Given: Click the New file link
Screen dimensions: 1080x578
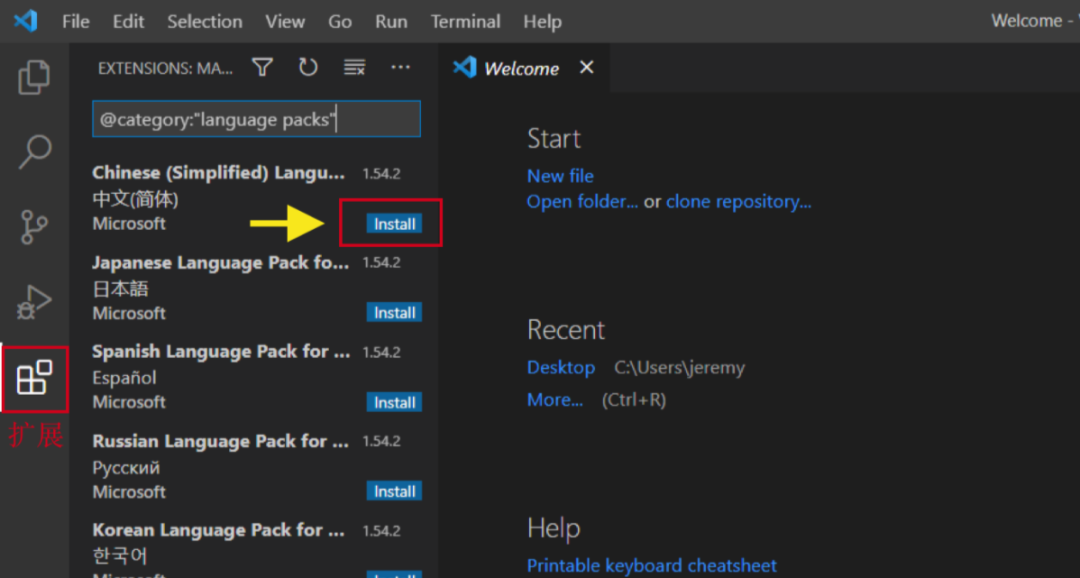Looking at the screenshot, I should [560, 176].
